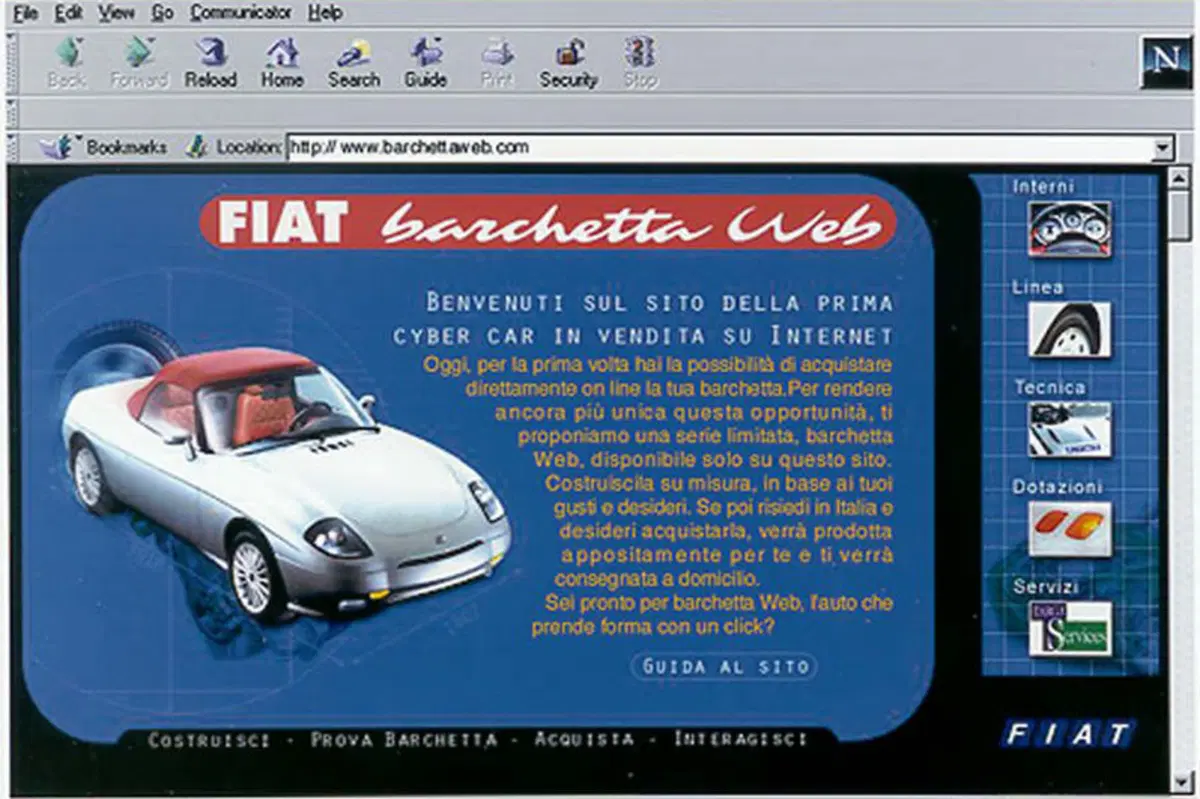Open the Dotazioni lights thumbnail

tap(1070, 529)
